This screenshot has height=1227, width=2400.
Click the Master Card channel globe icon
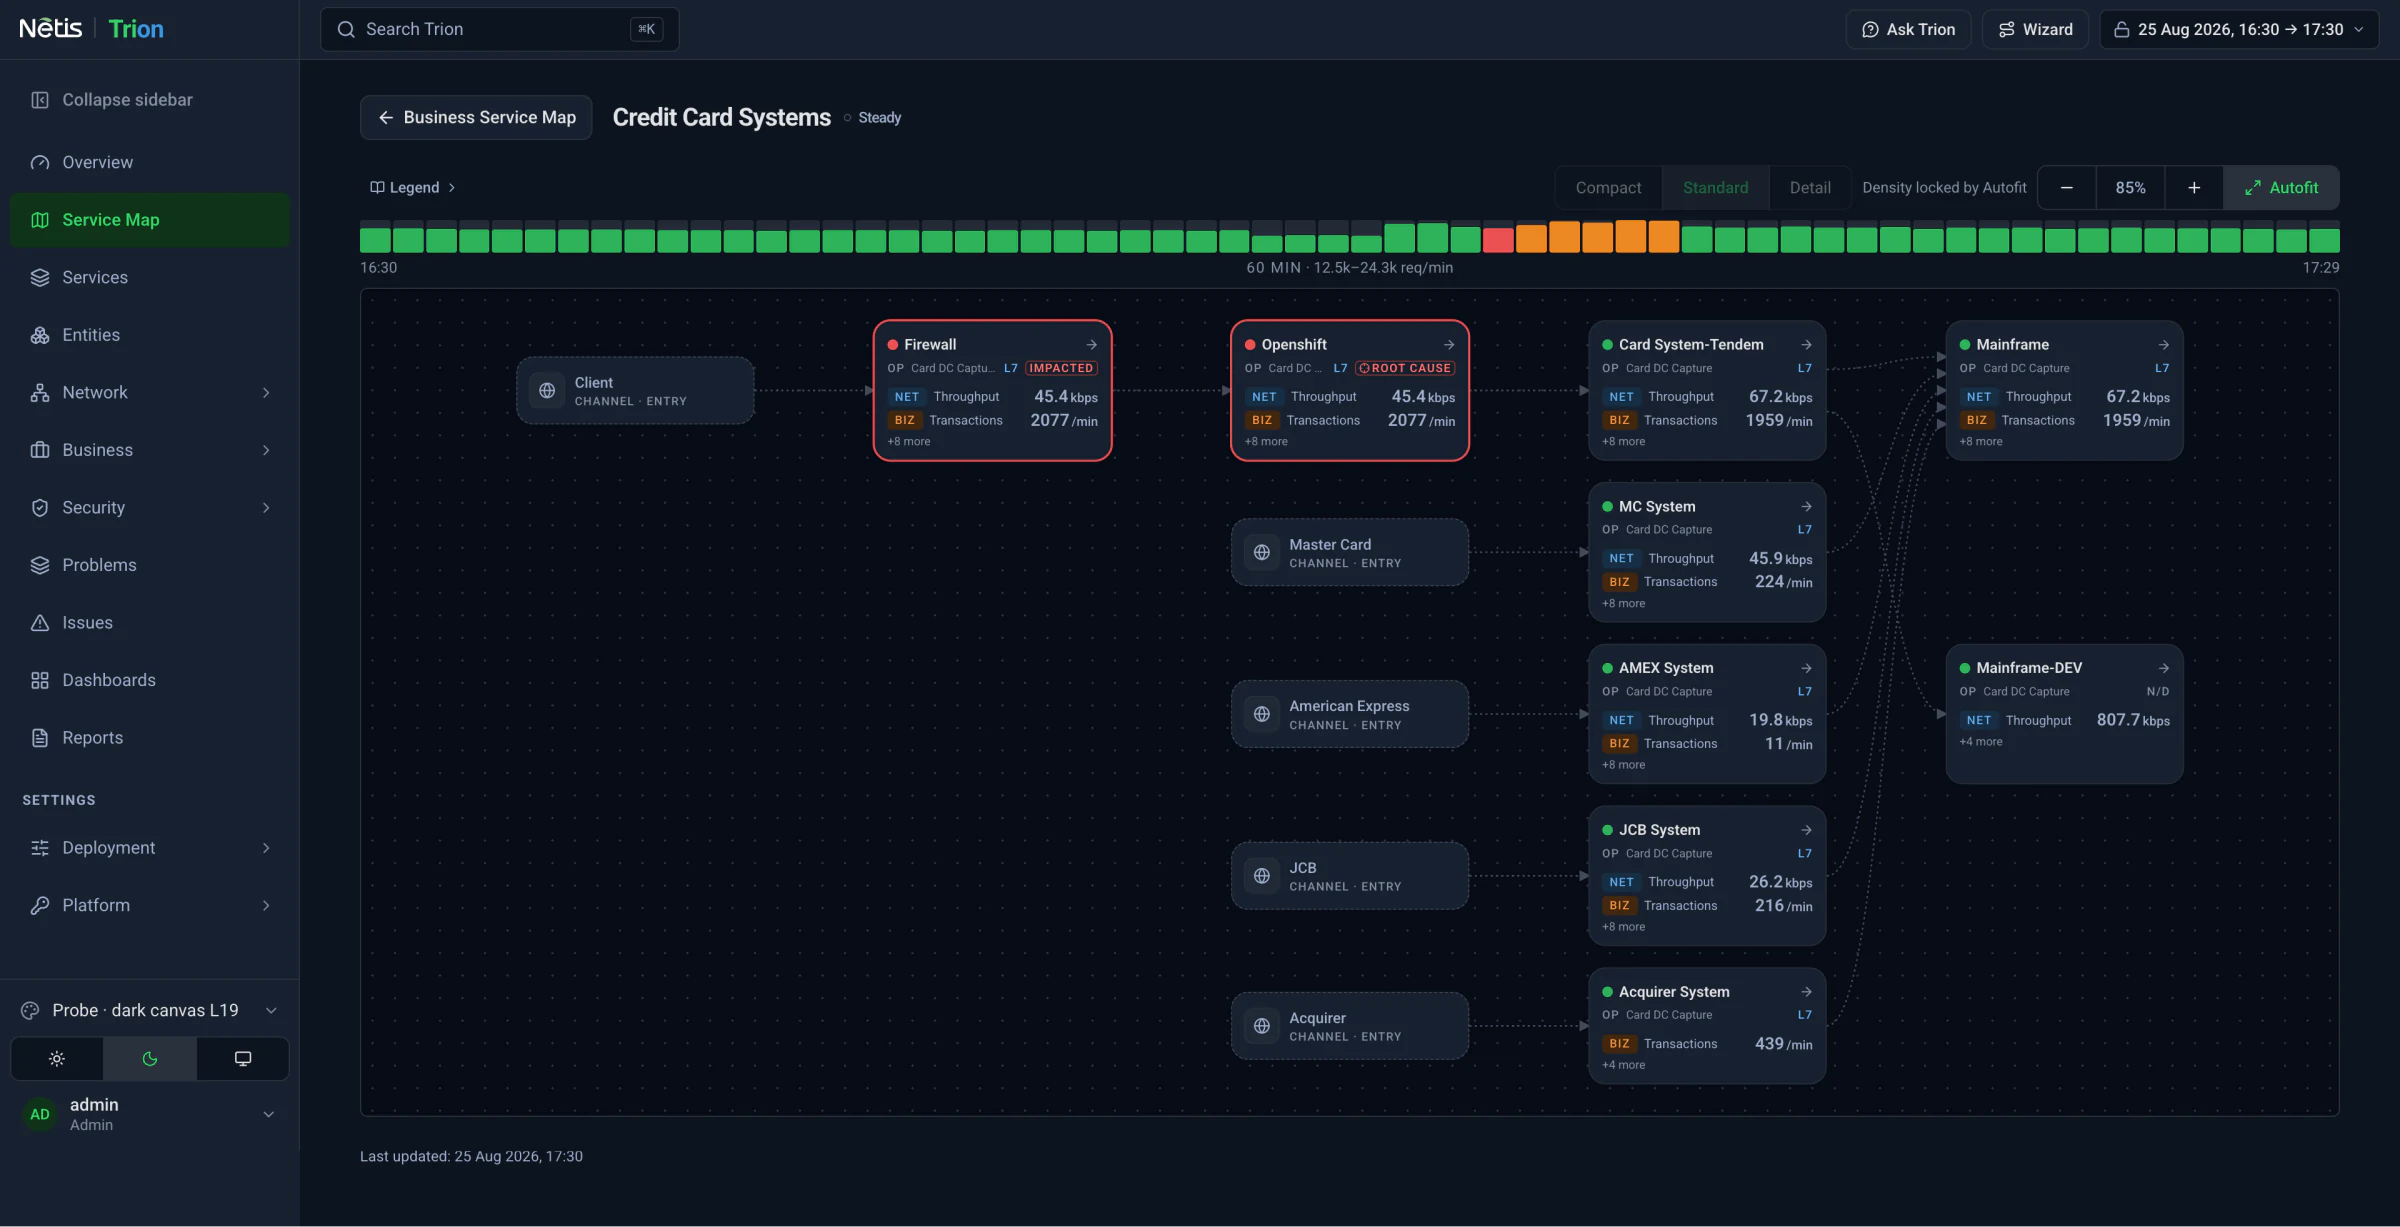1262,552
